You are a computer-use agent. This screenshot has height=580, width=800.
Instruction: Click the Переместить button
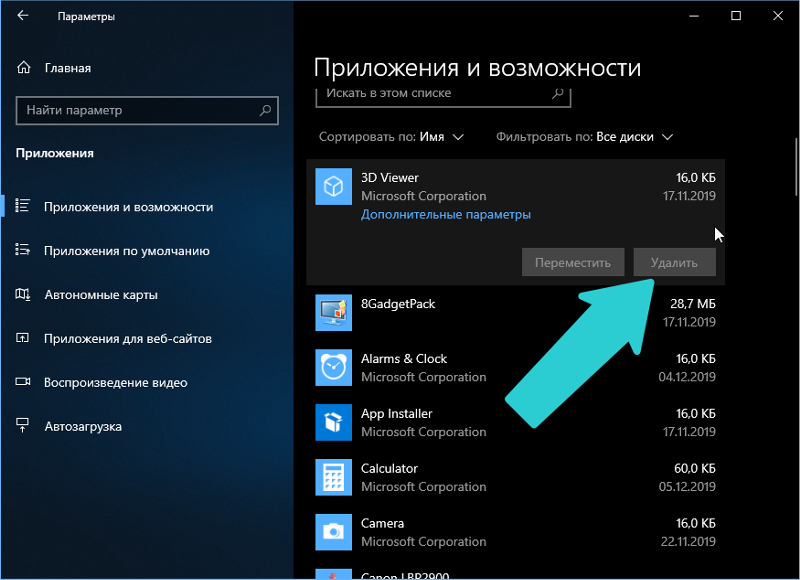(573, 262)
